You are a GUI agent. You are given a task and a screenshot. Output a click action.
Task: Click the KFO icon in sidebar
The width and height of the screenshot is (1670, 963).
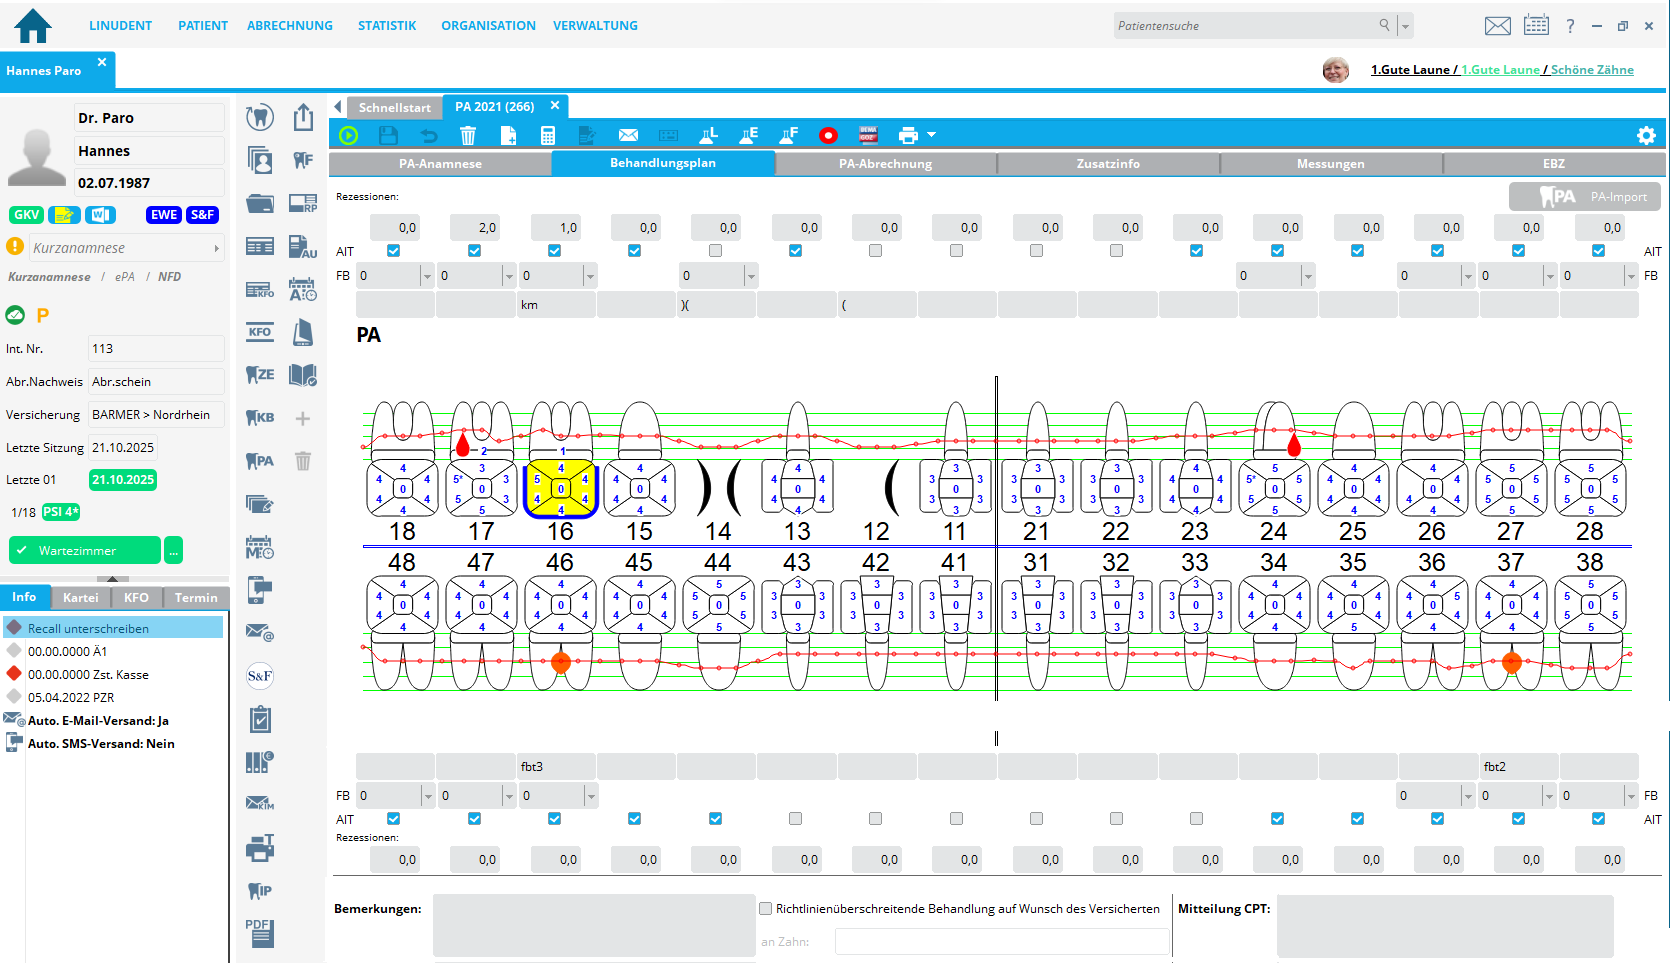[260, 332]
